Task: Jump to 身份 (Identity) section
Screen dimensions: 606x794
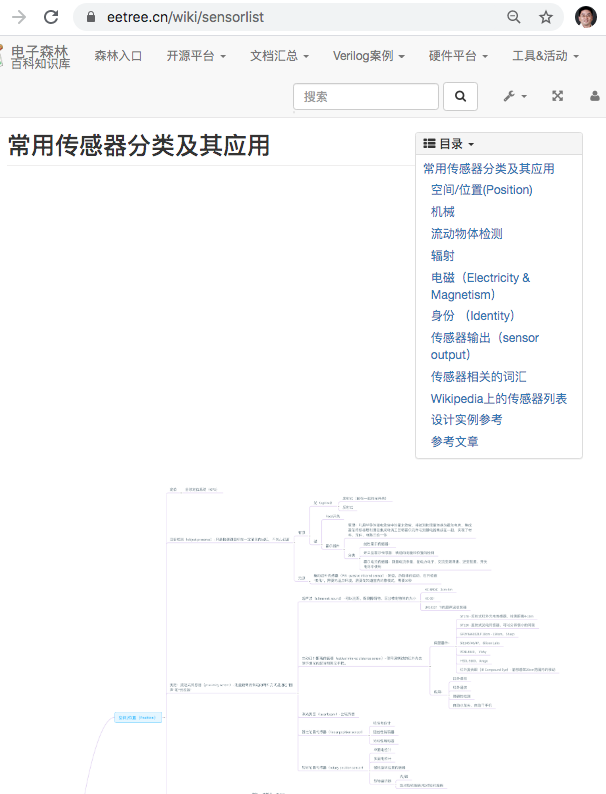Action: click(472, 316)
